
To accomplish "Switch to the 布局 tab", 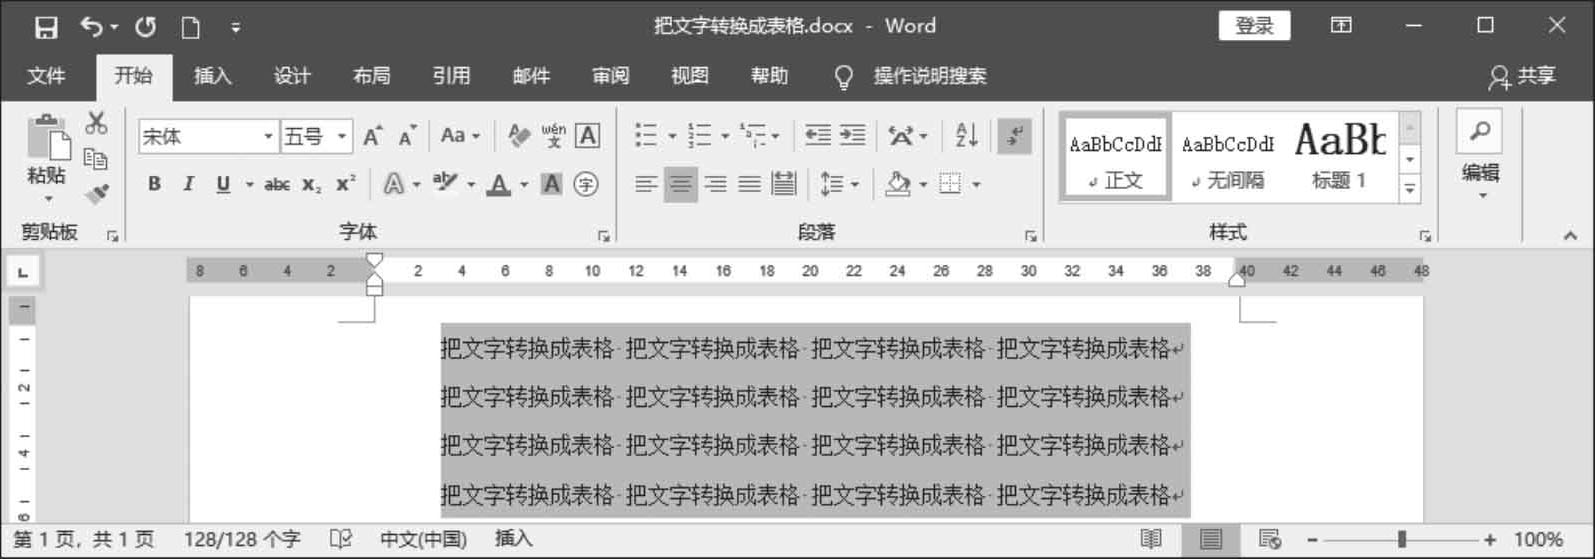I will pyautogui.click(x=371, y=76).
